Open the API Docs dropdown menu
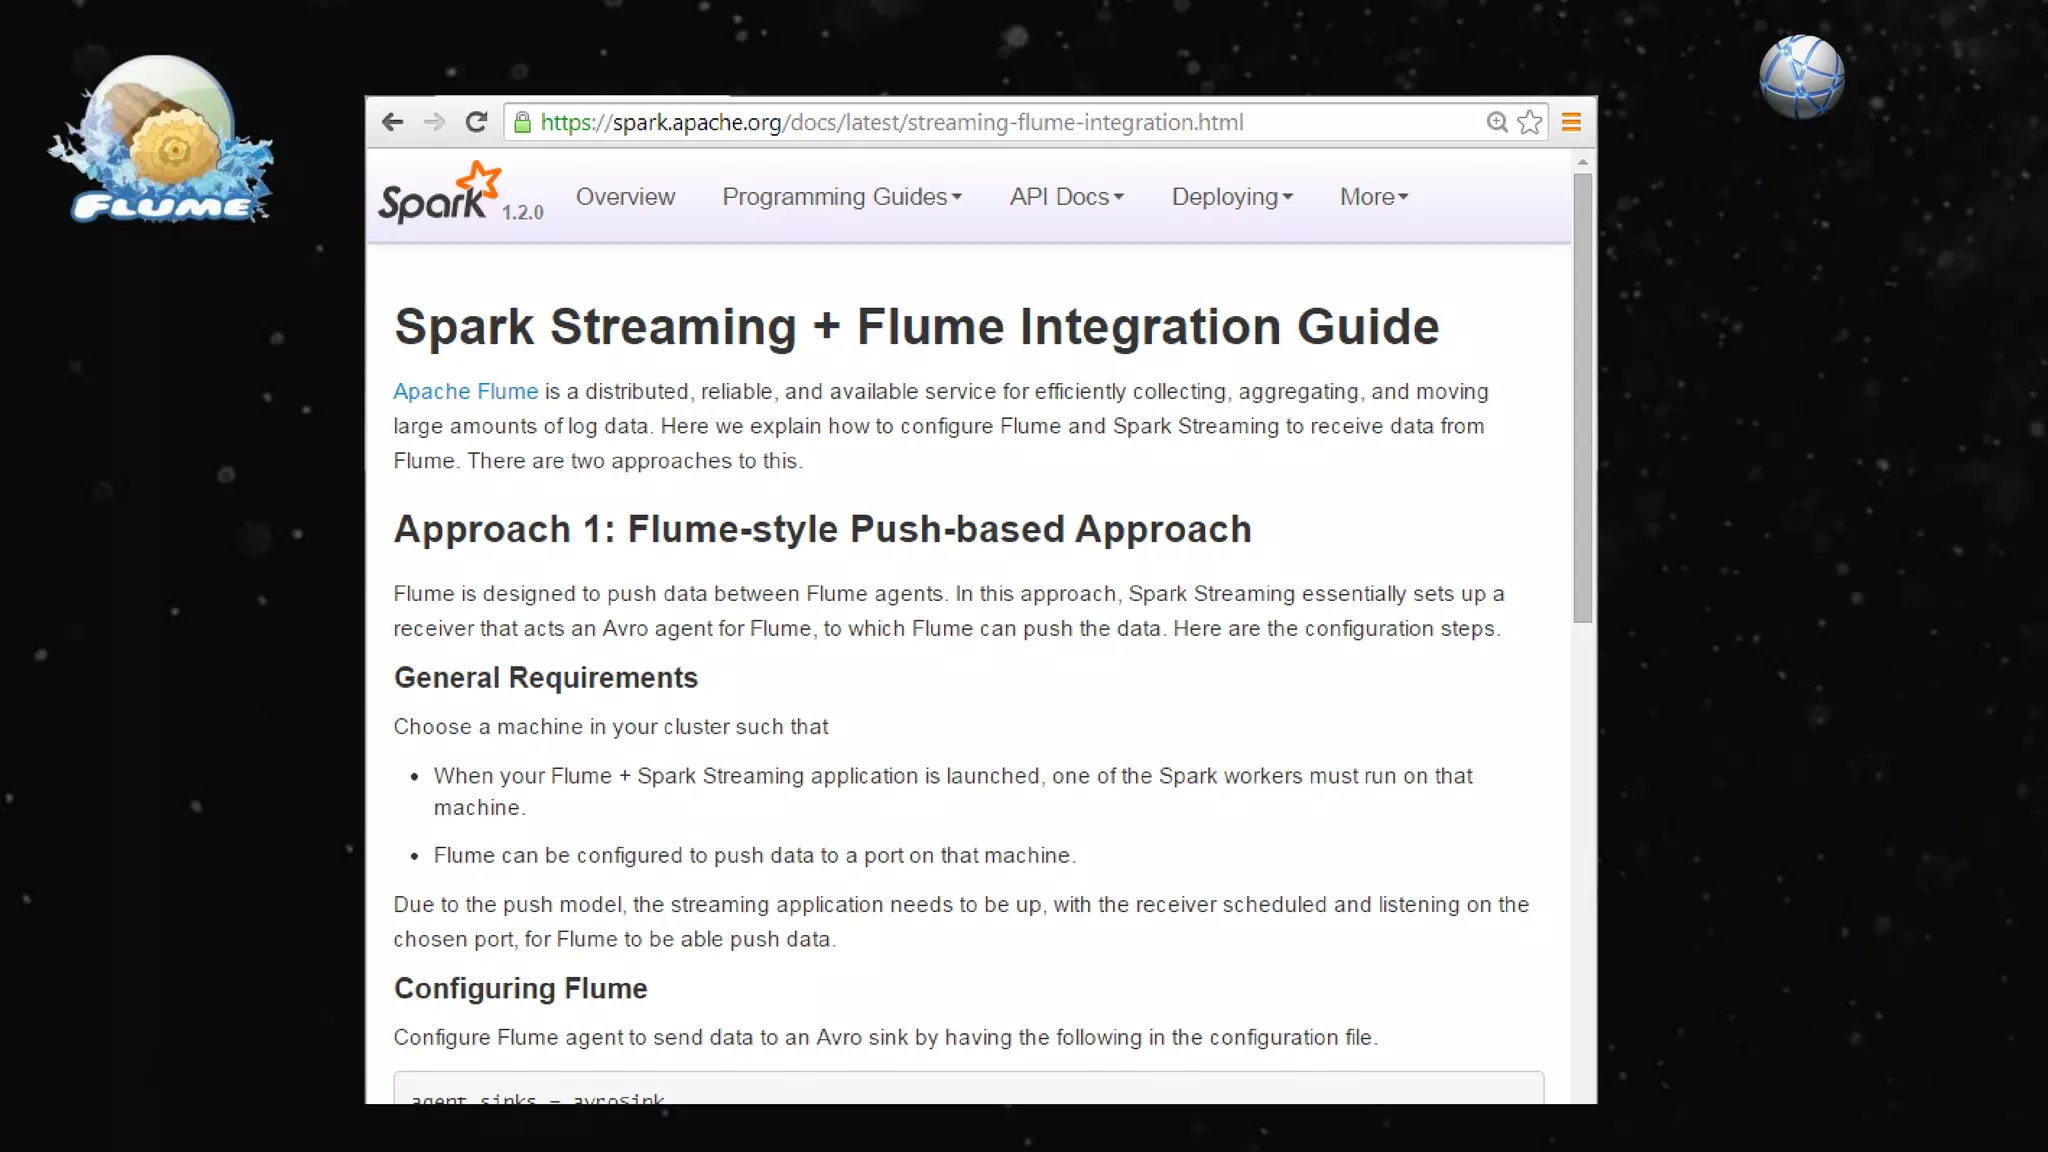This screenshot has height=1152, width=2048. click(1066, 197)
